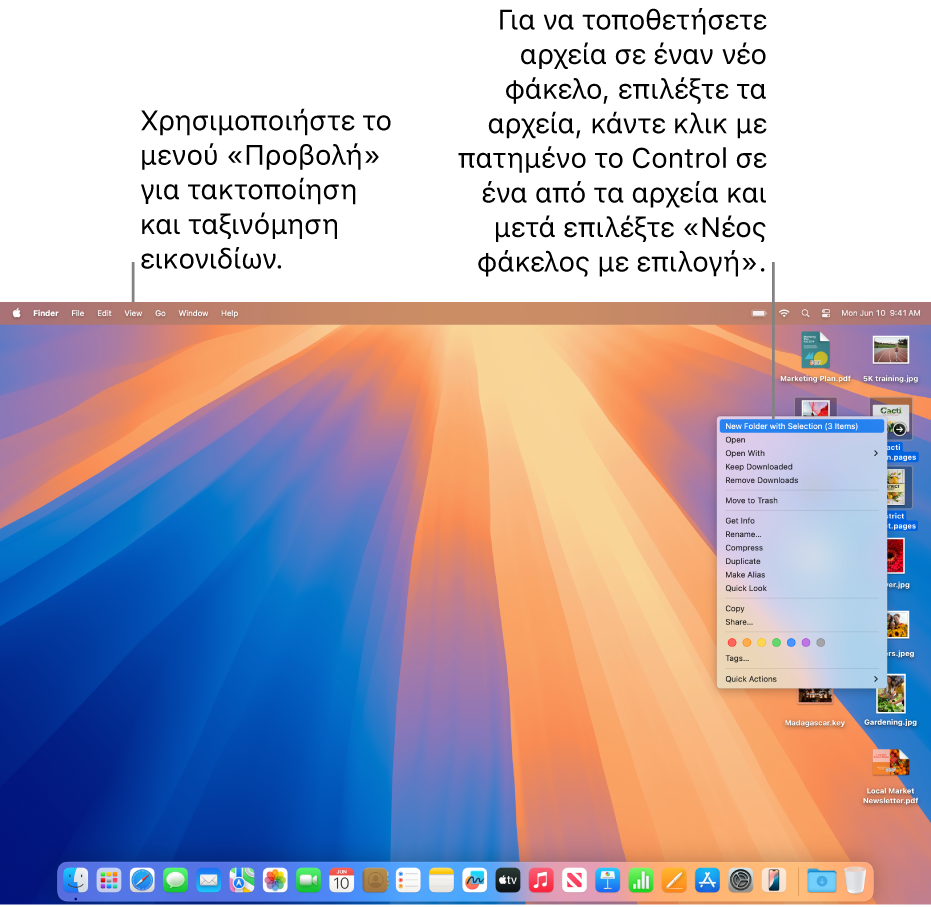The height and width of the screenshot is (907, 931).
Task: Choose Open from the context menu
Action: (802, 440)
